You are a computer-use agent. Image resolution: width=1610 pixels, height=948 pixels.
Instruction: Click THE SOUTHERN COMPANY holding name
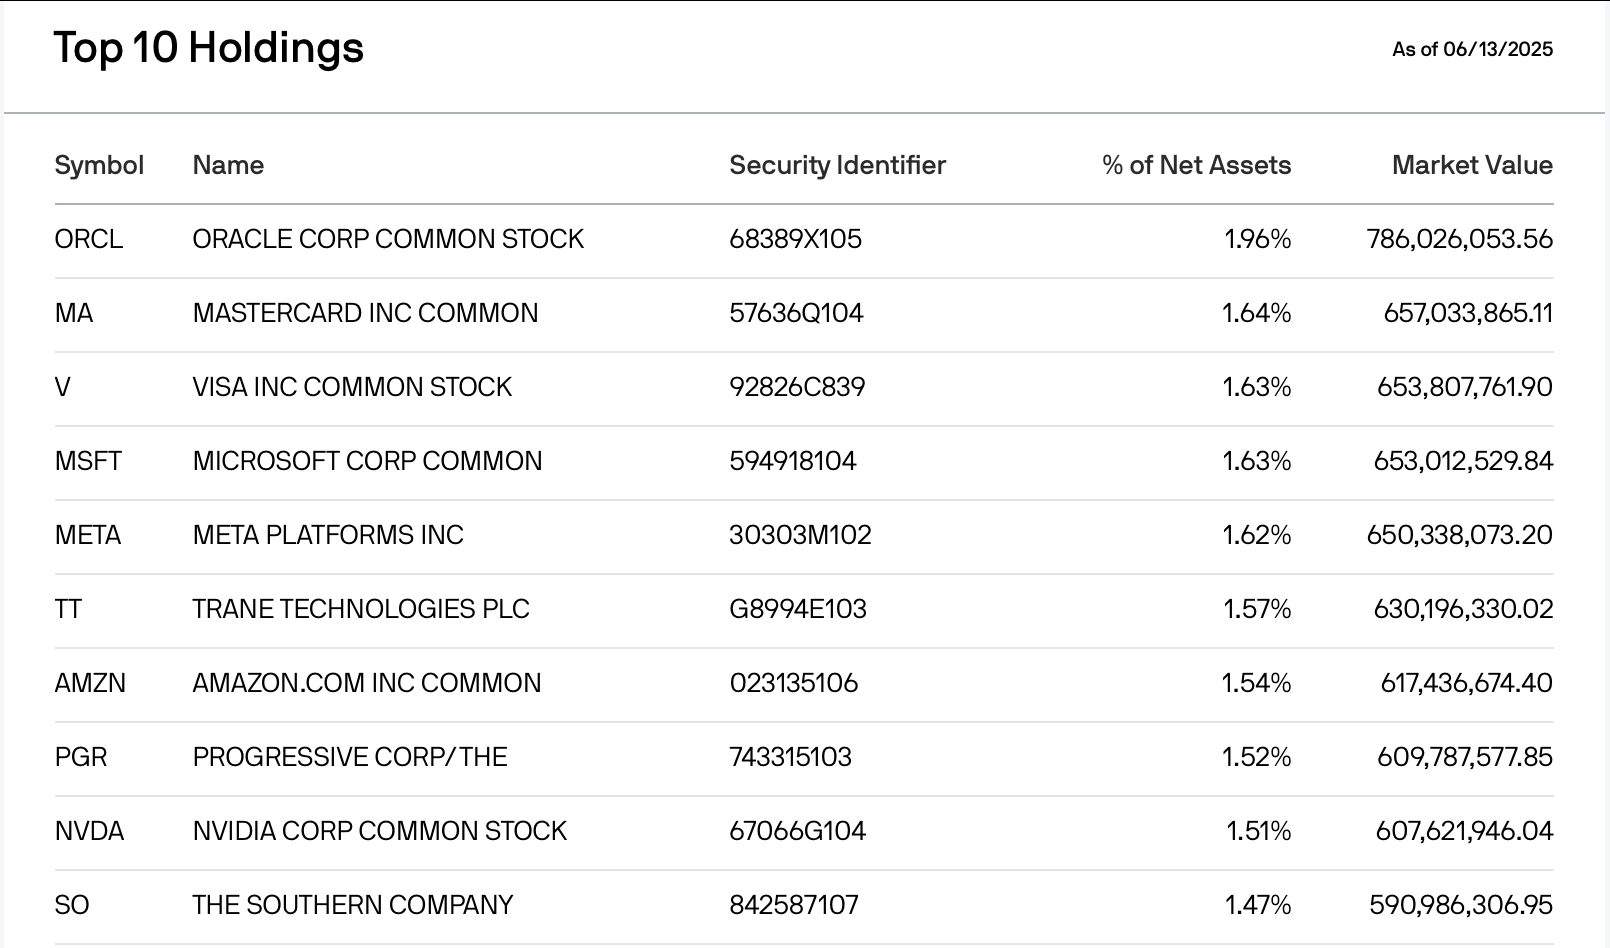point(352,905)
